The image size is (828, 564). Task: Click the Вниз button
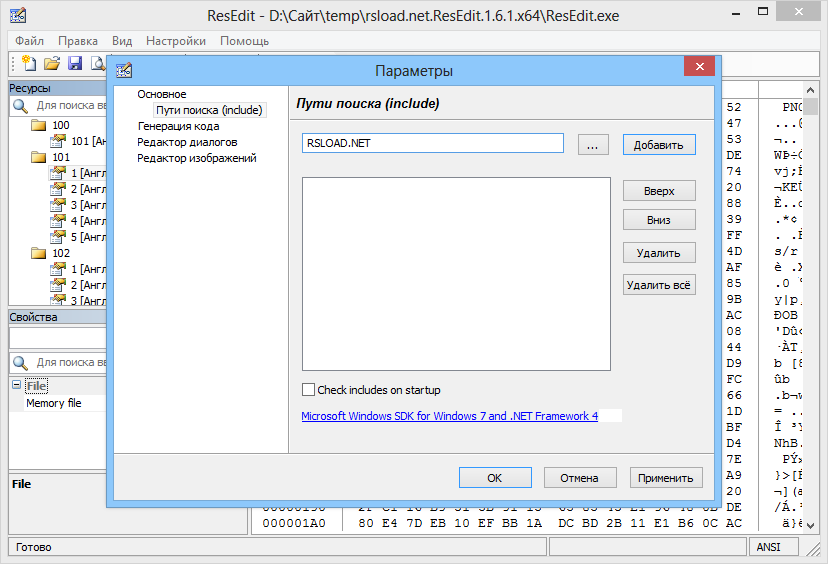[x=659, y=220]
